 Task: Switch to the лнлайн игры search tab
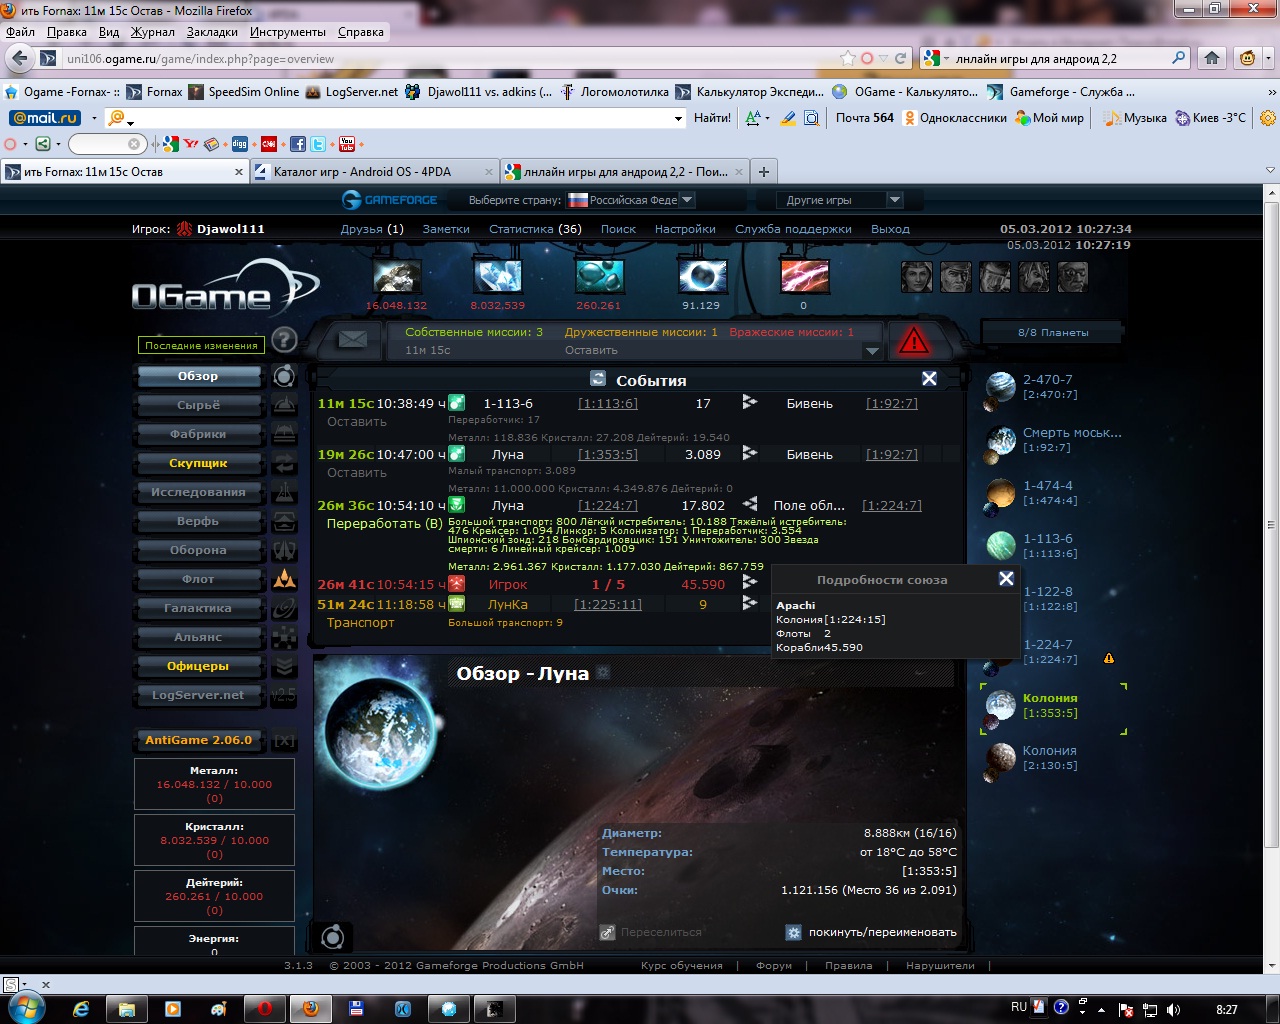coord(623,171)
